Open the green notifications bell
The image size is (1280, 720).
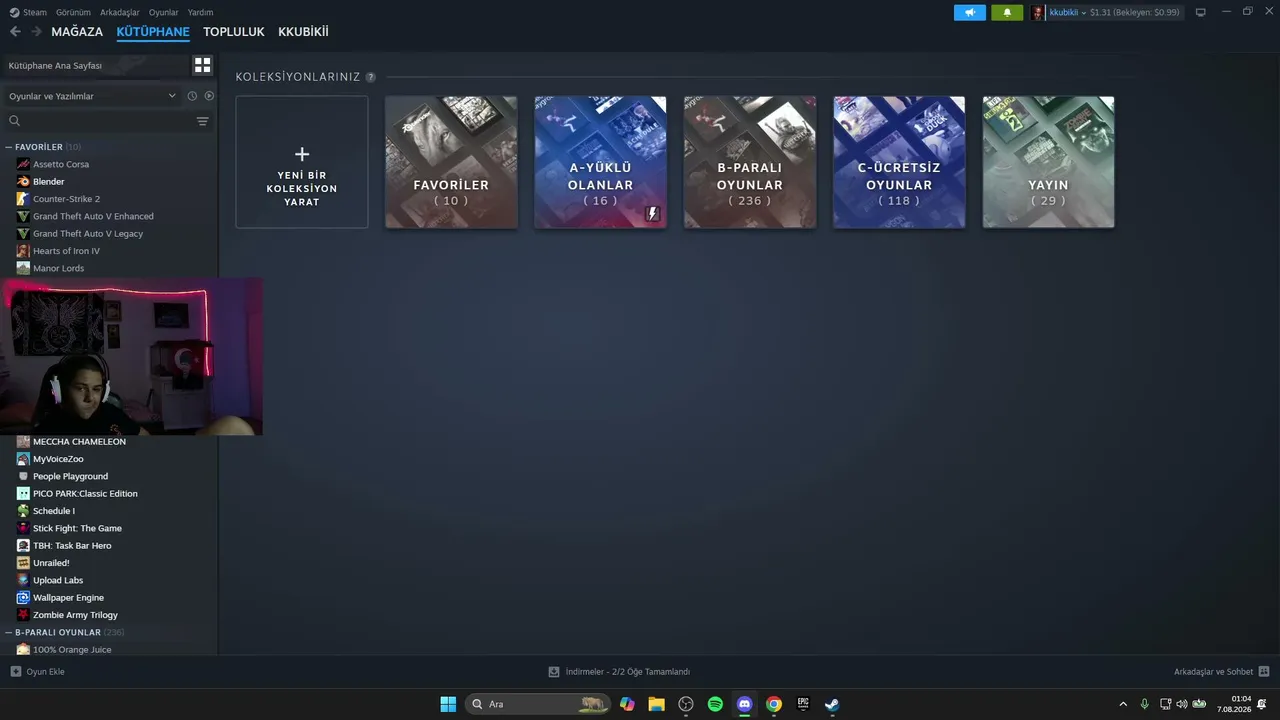(x=1007, y=12)
